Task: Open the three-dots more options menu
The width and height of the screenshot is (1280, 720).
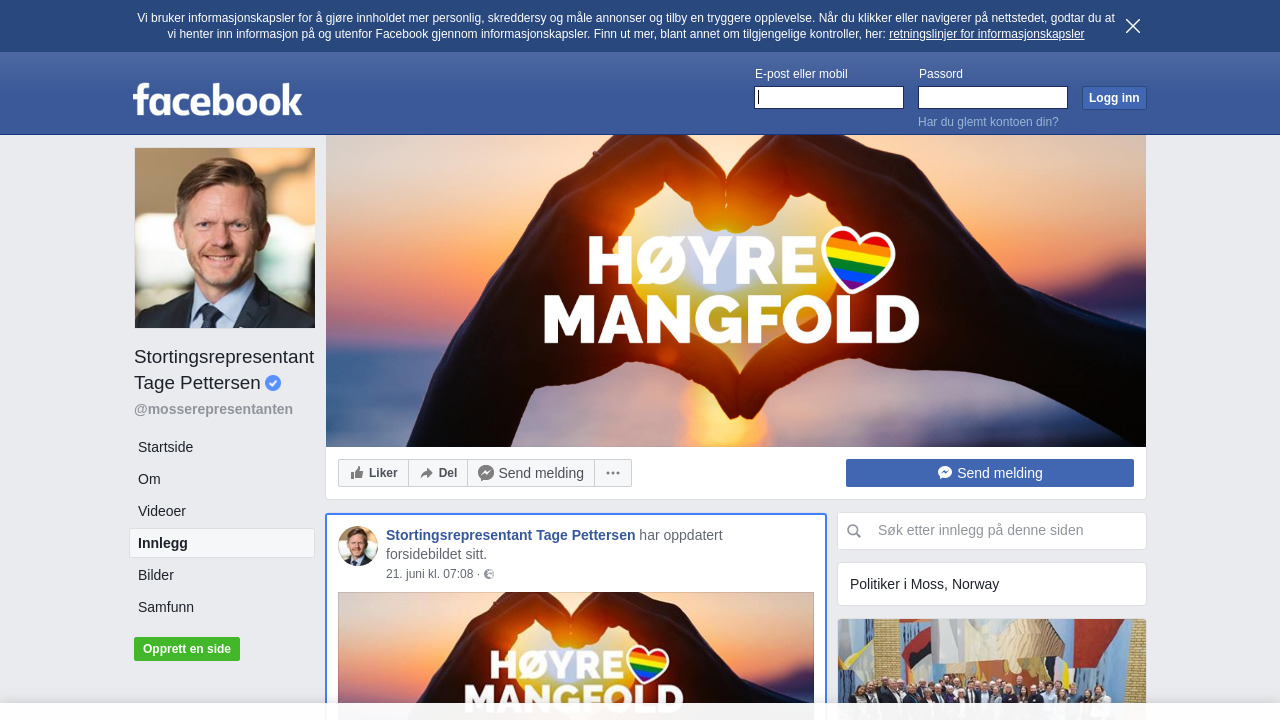Action: tap(613, 473)
